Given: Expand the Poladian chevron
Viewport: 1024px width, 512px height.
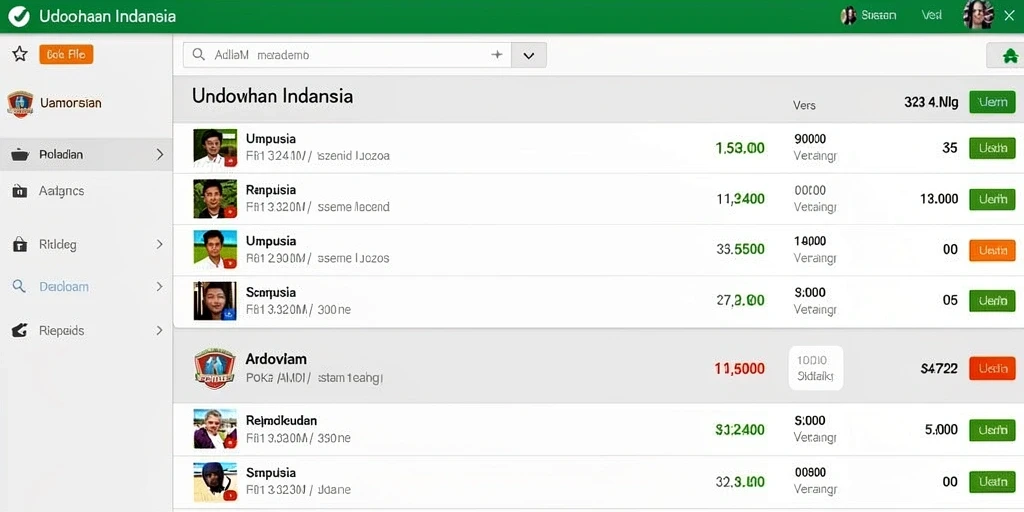Looking at the screenshot, I should click(159, 155).
